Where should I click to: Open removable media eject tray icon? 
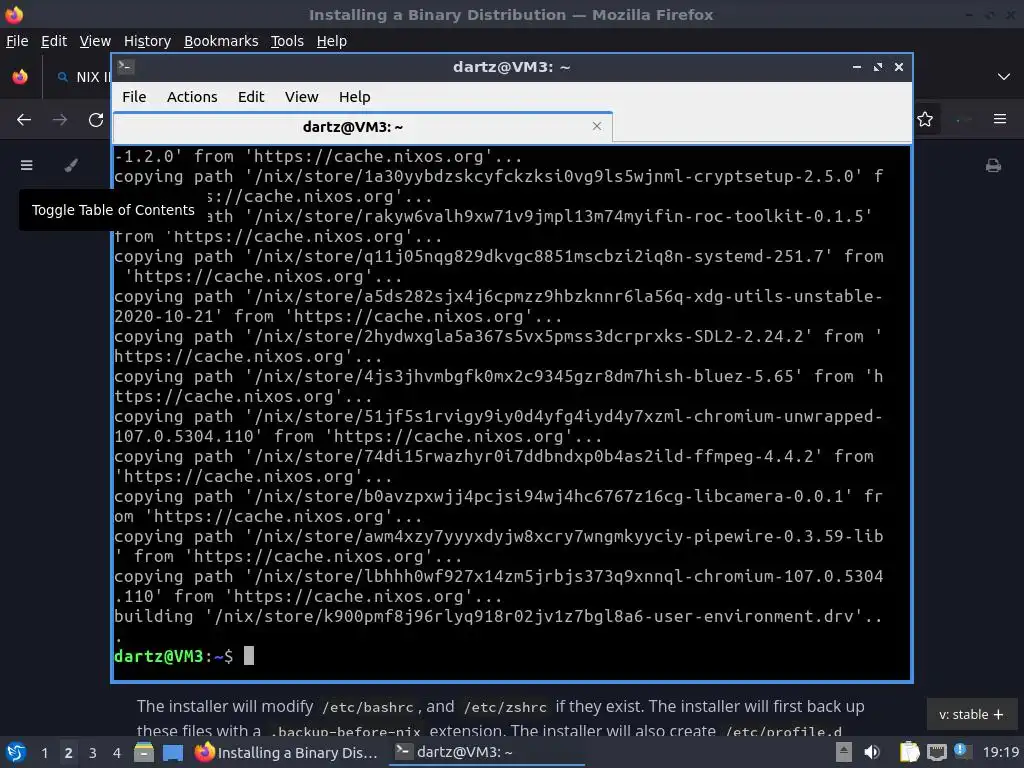[x=844, y=752]
